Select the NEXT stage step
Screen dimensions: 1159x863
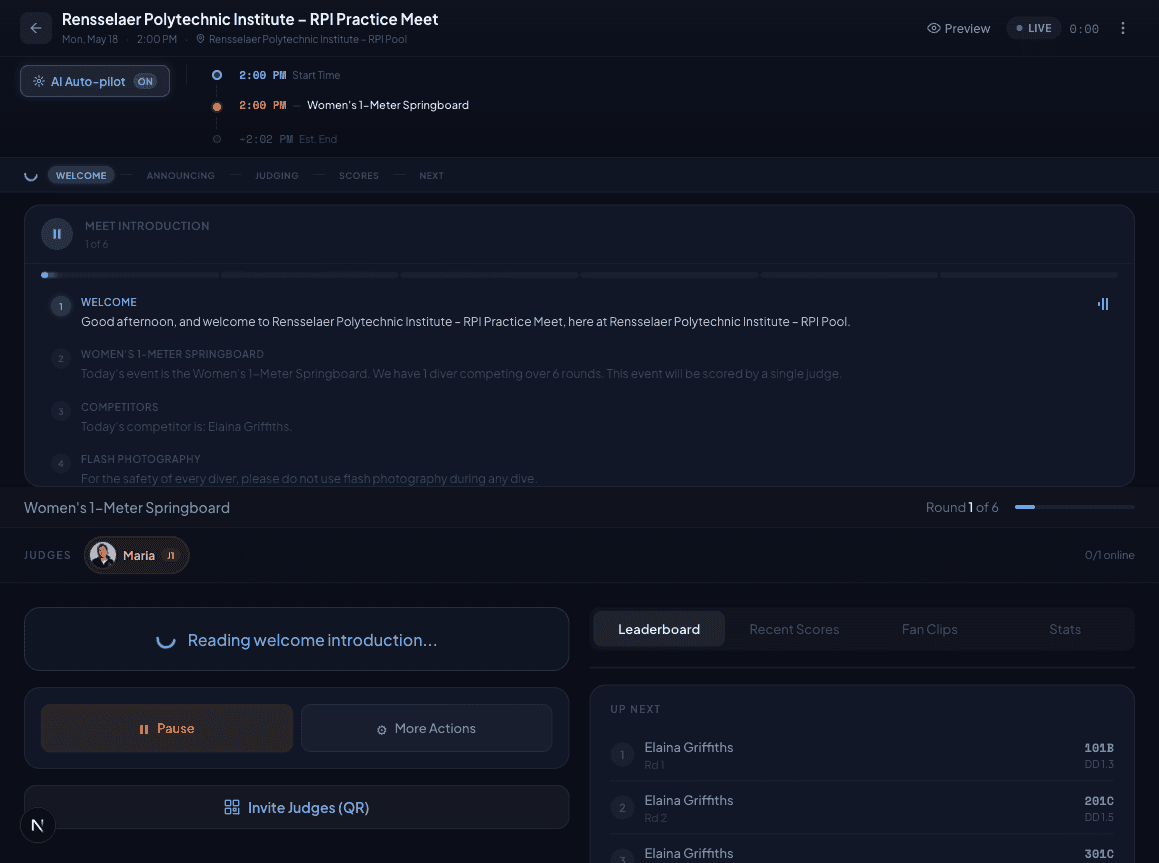coord(431,175)
